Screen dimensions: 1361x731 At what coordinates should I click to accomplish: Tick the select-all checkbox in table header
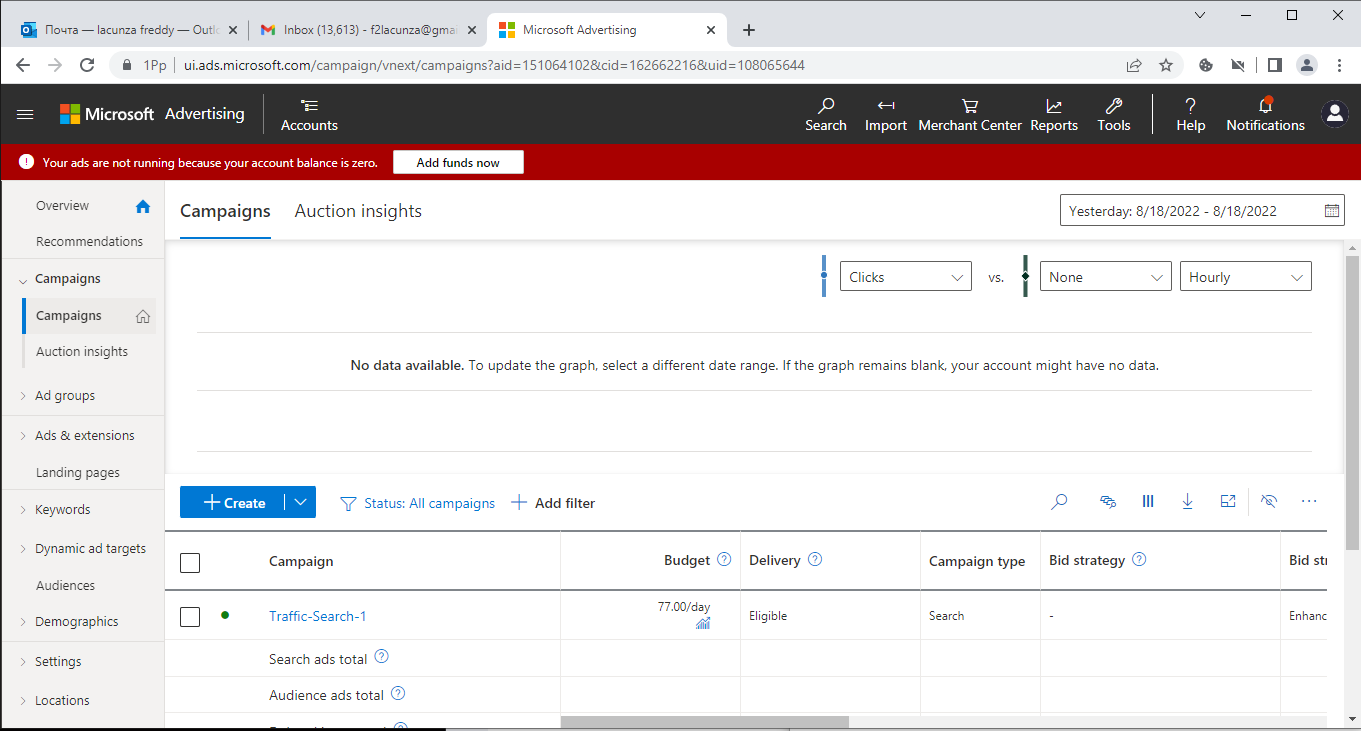click(190, 562)
